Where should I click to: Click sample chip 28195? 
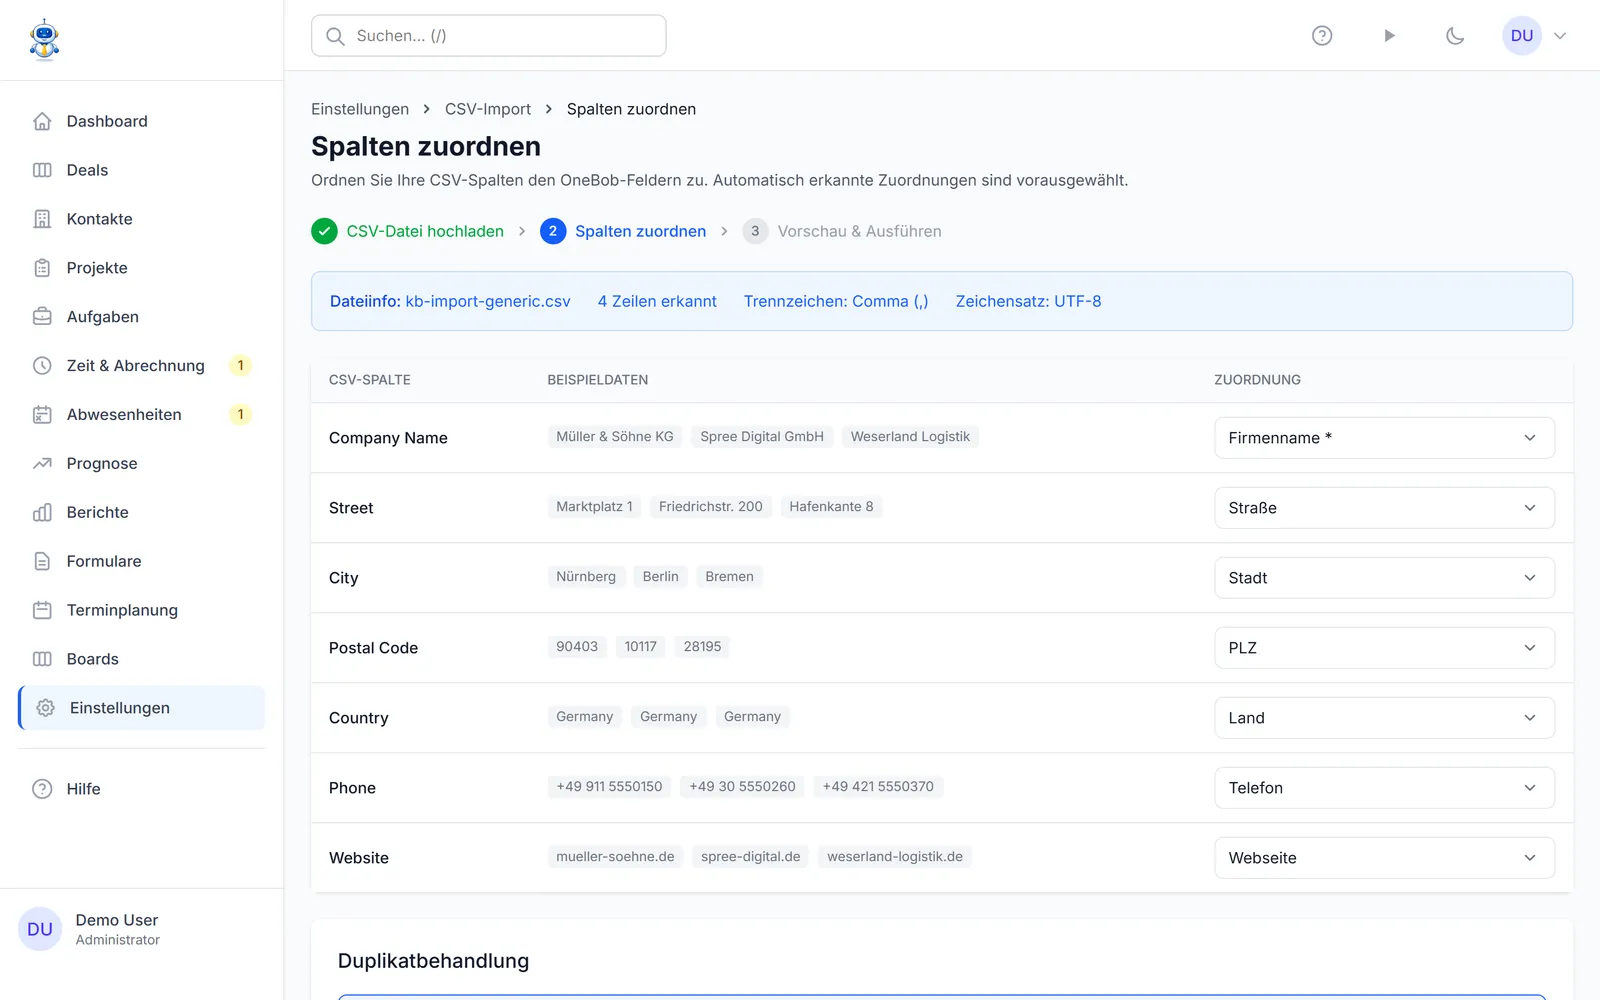pos(702,647)
